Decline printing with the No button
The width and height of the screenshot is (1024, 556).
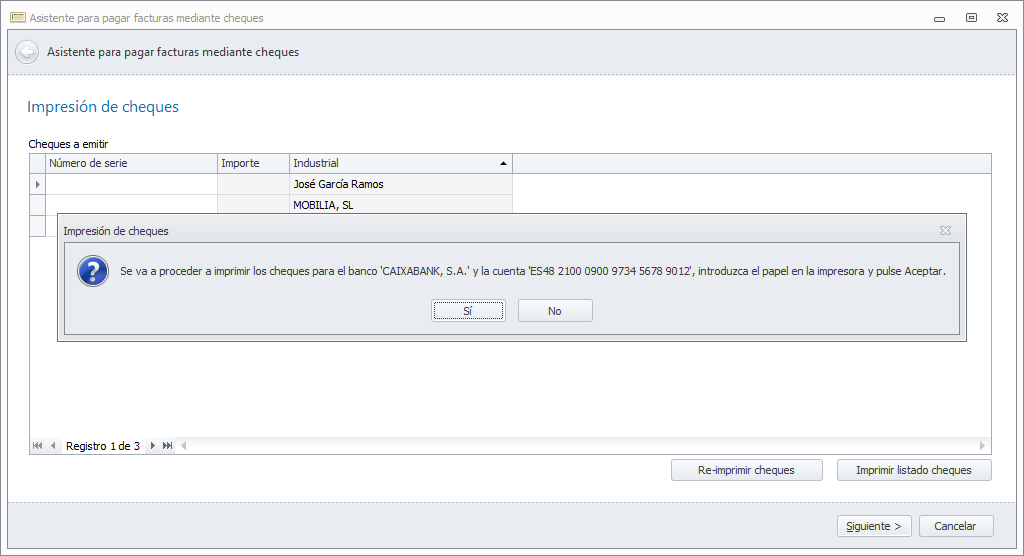555,311
